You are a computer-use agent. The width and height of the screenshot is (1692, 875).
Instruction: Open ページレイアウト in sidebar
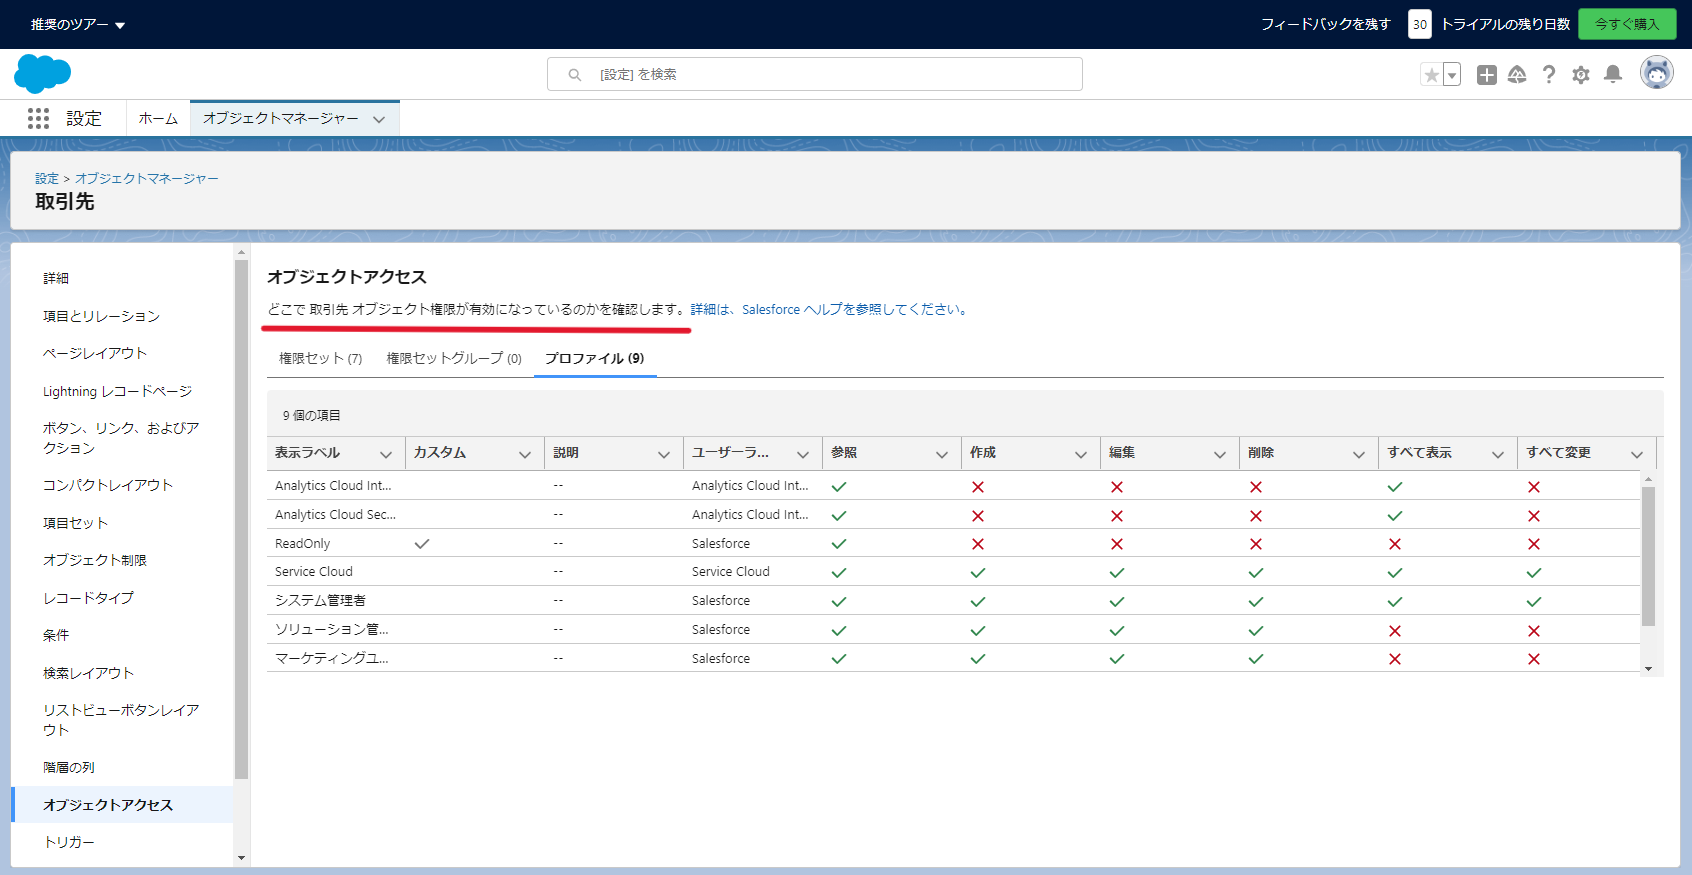[x=95, y=353]
